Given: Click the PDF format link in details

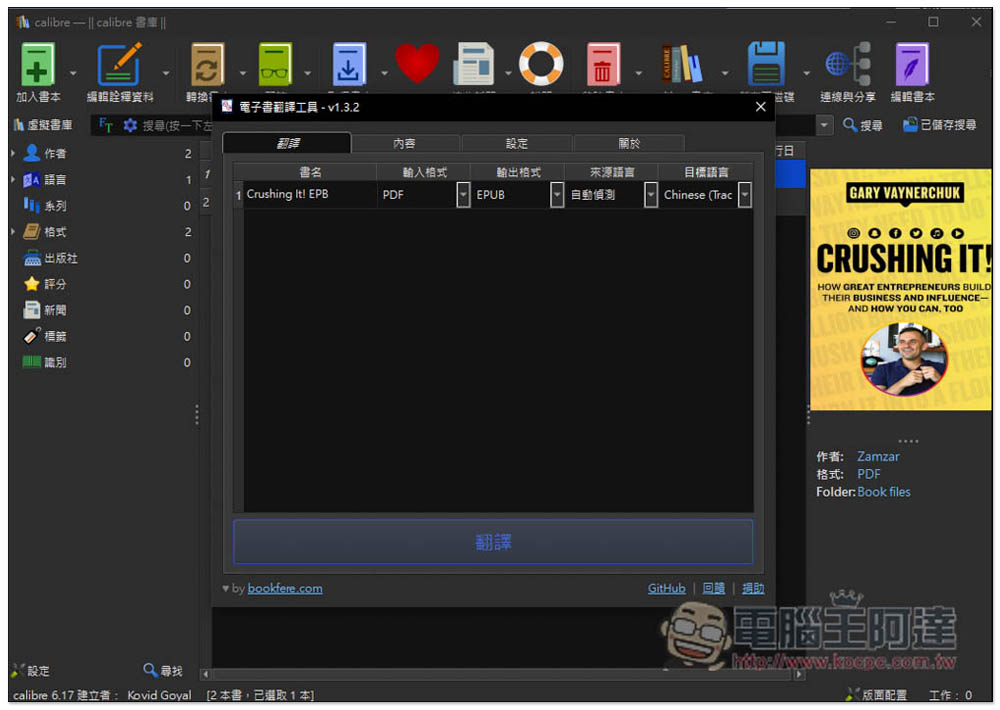Looking at the screenshot, I should tap(868, 474).
